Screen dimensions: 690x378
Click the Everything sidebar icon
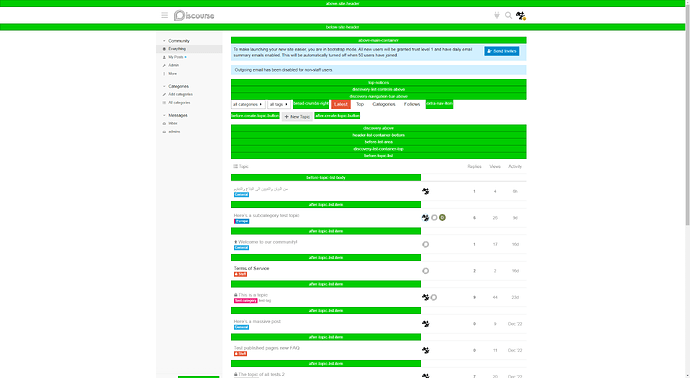point(164,49)
